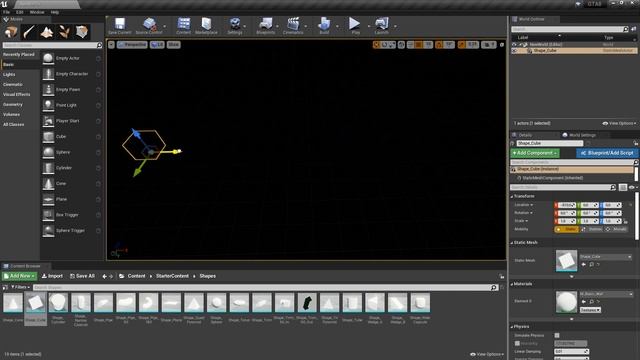Toggle visibility eye for the world row in outliner
The width and height of the screenshot is (640, 360).
click(514, 44)
